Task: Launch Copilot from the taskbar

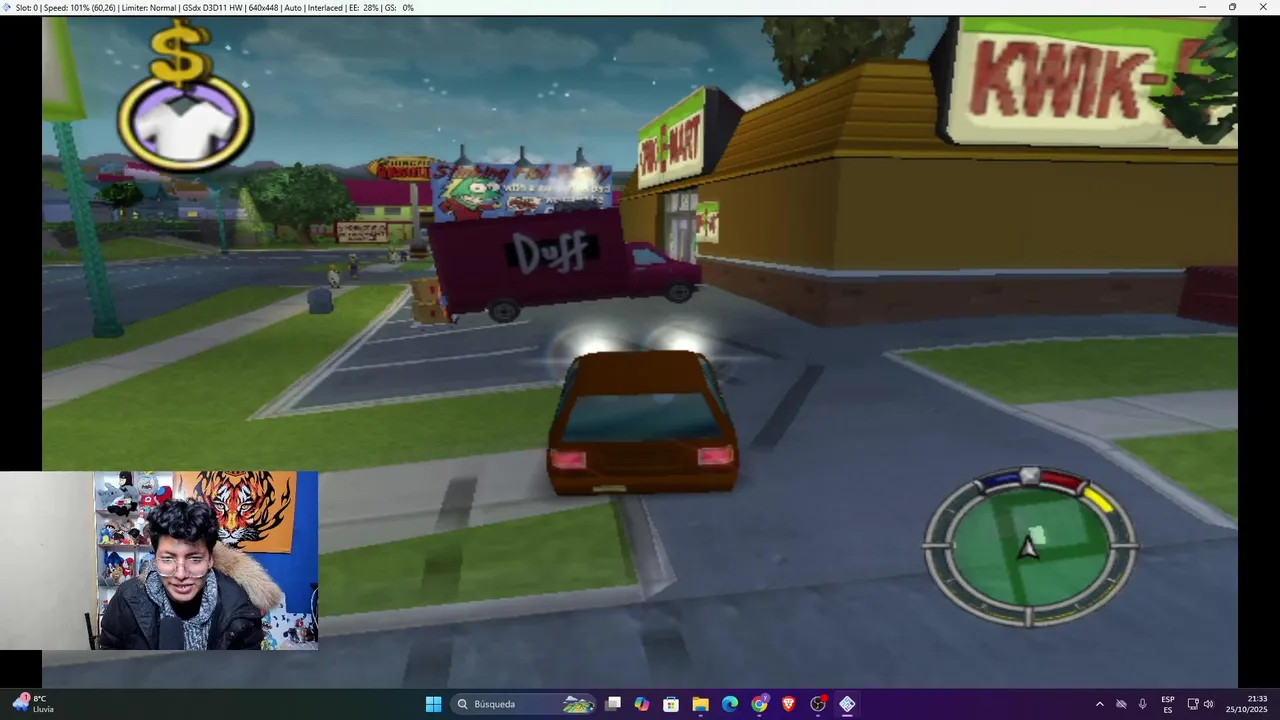Action: click(642, 704)
